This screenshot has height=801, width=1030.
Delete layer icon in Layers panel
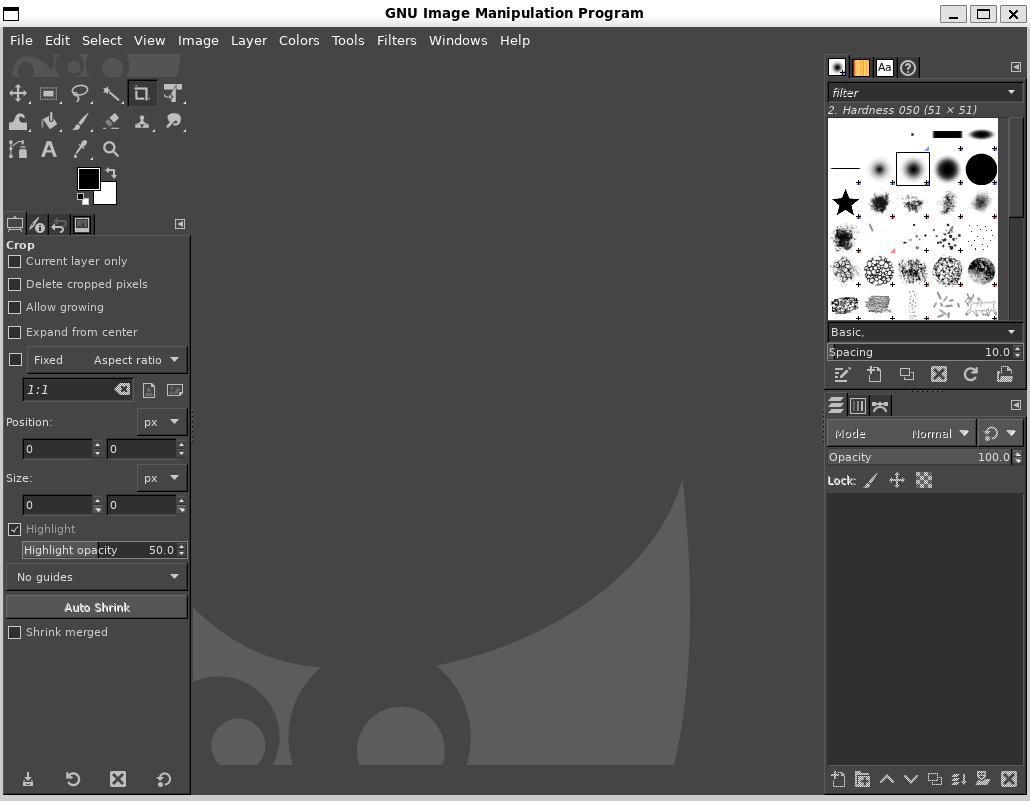(1009, 779)
